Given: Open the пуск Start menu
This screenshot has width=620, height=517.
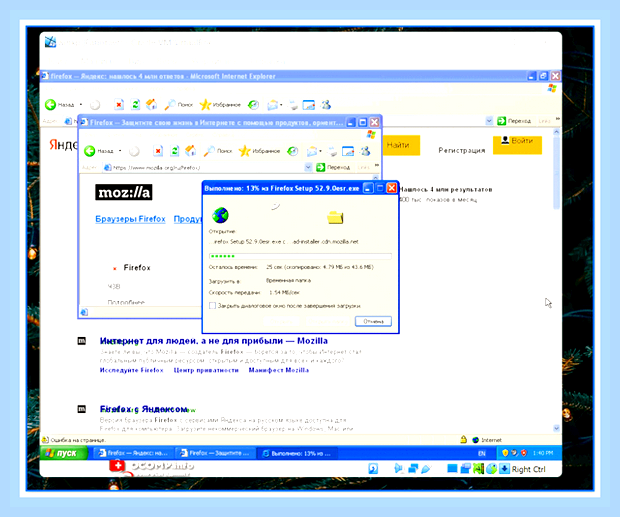Looking at the screenshot, I should (63, 453).
